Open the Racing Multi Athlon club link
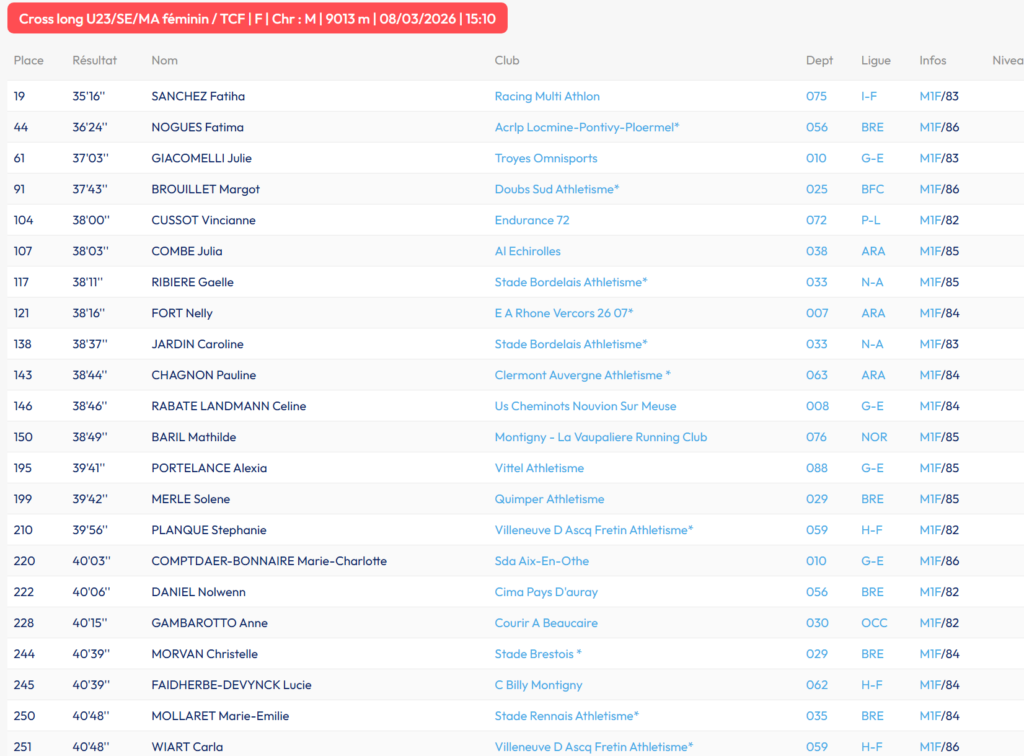This screenshot has width=1024, height=756. tap(547, 97)
